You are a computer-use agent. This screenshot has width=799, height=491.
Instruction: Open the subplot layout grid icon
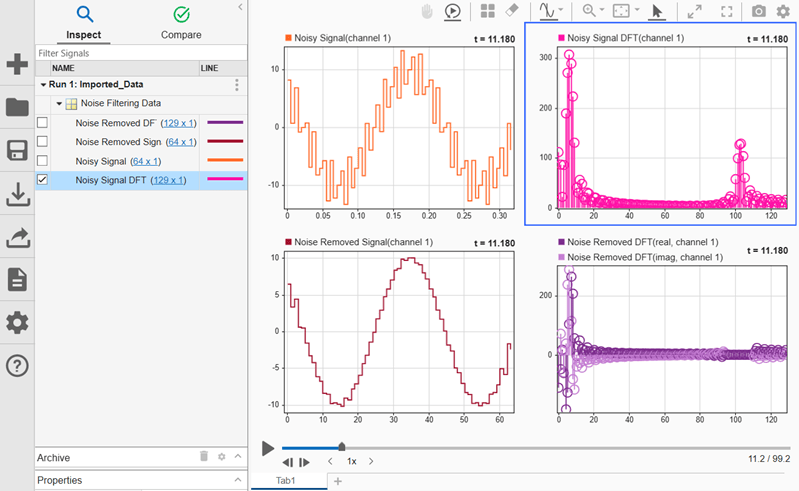click(x=488, y=11)
